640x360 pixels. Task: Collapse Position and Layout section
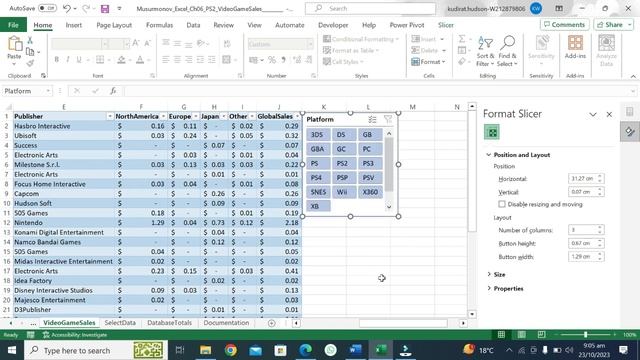point(489,155)
